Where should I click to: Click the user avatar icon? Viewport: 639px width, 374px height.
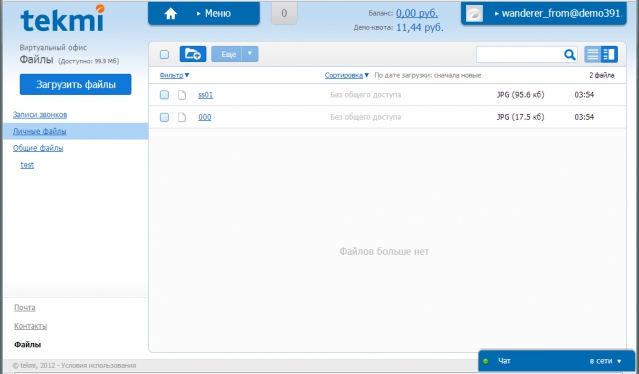pyautogui.click(x=474, y=13)
